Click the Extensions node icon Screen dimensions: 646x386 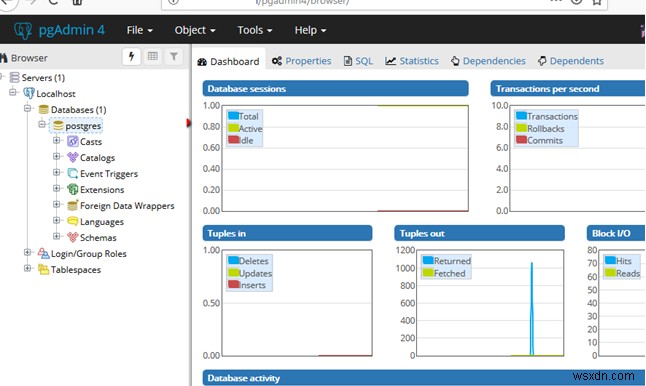[x=73, y=189]
